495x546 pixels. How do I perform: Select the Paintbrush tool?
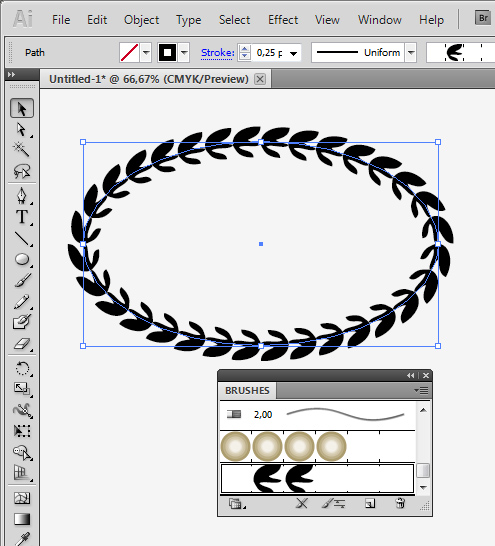coord(22,280)
